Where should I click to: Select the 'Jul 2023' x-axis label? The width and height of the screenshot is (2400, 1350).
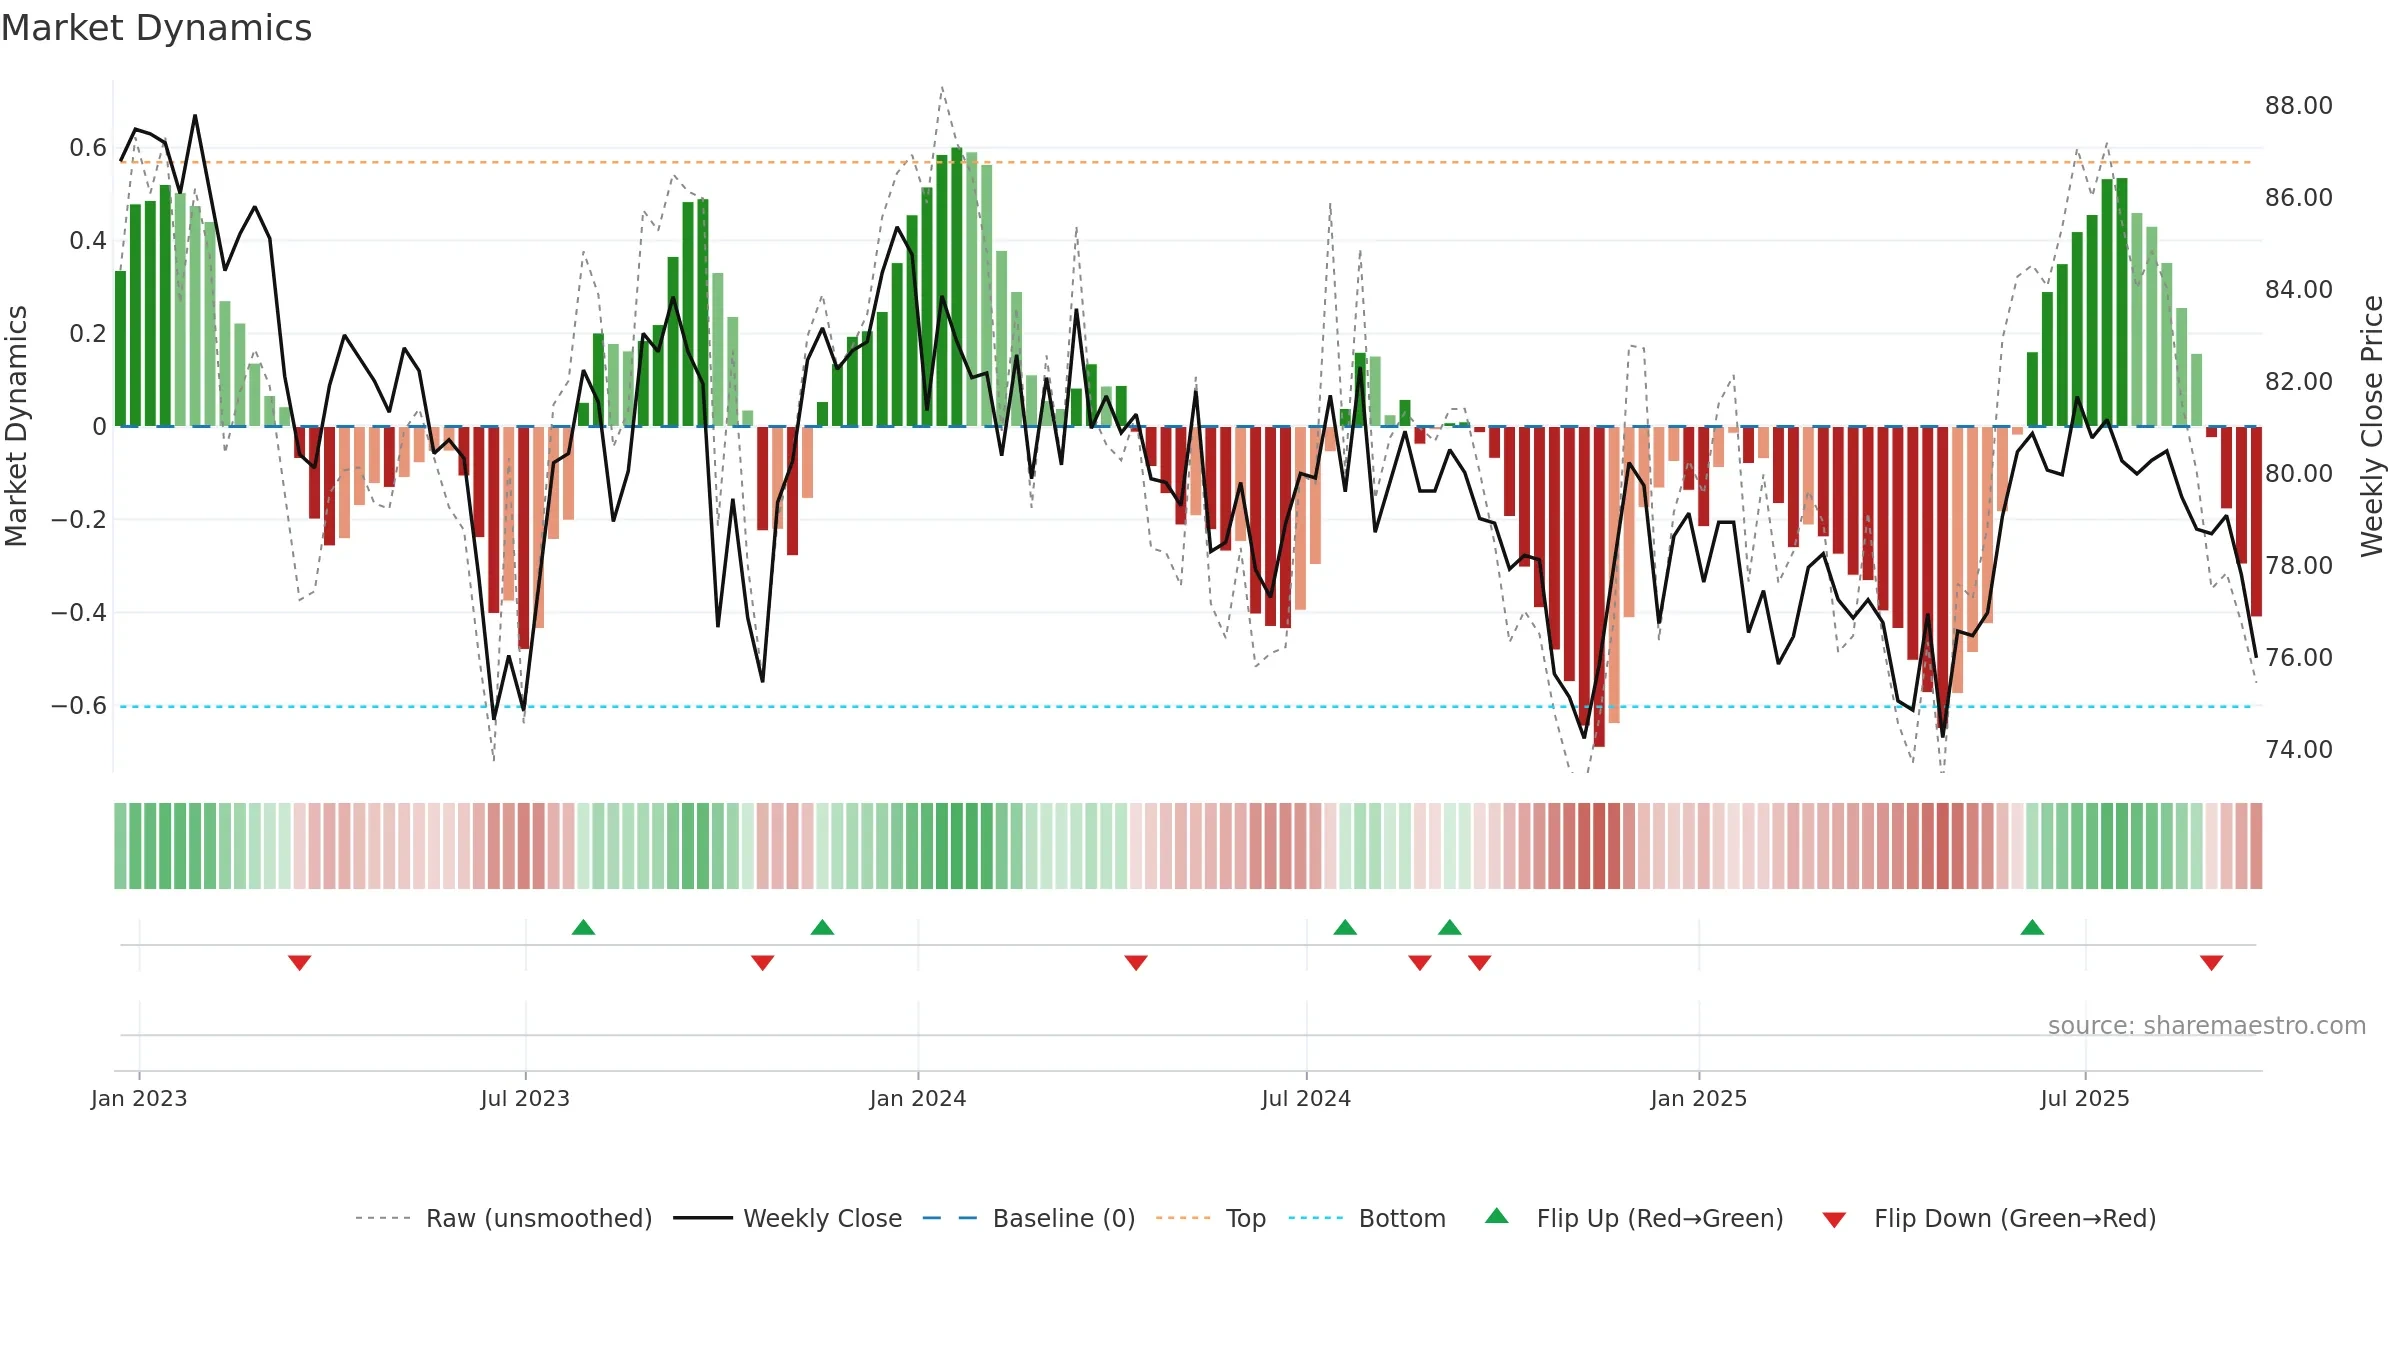click(525, 1098)
